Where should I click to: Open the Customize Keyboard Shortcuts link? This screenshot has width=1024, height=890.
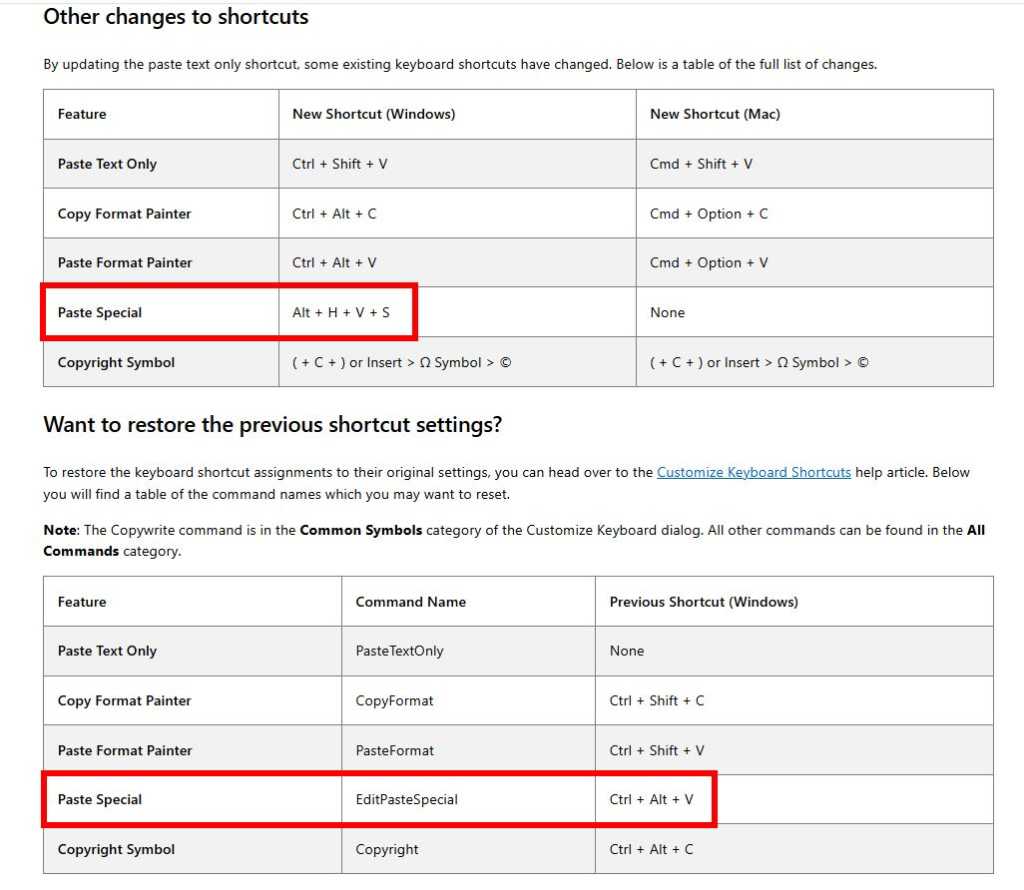[x=753, y=471]
